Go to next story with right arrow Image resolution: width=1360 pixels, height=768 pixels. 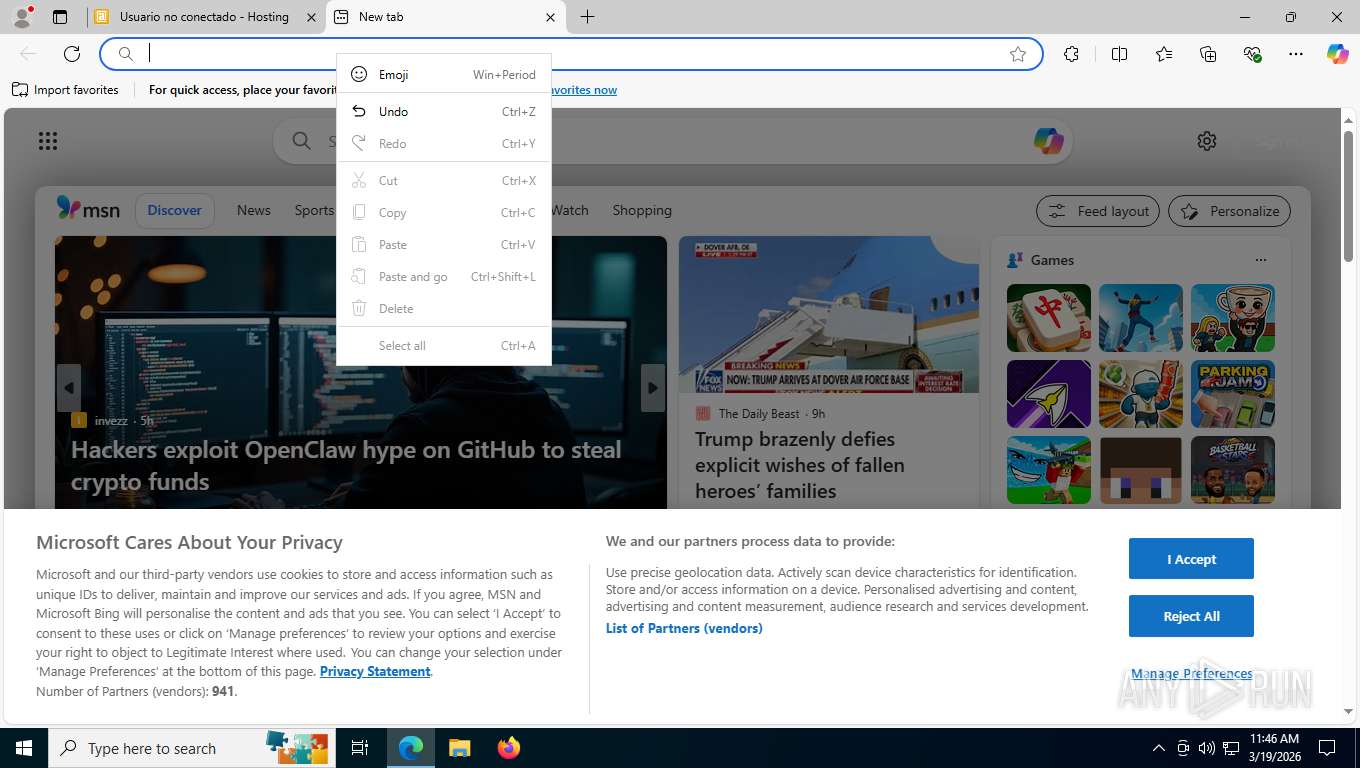click(652, 388)
